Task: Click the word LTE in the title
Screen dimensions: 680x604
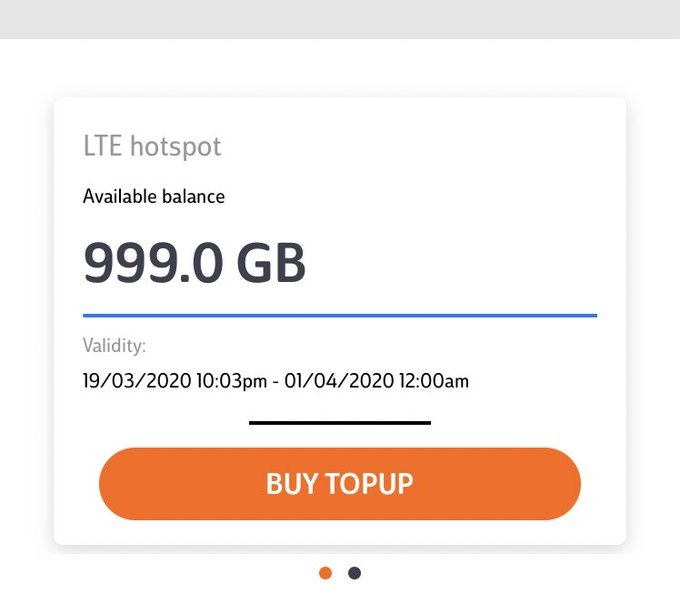Action: click(102, 147)
